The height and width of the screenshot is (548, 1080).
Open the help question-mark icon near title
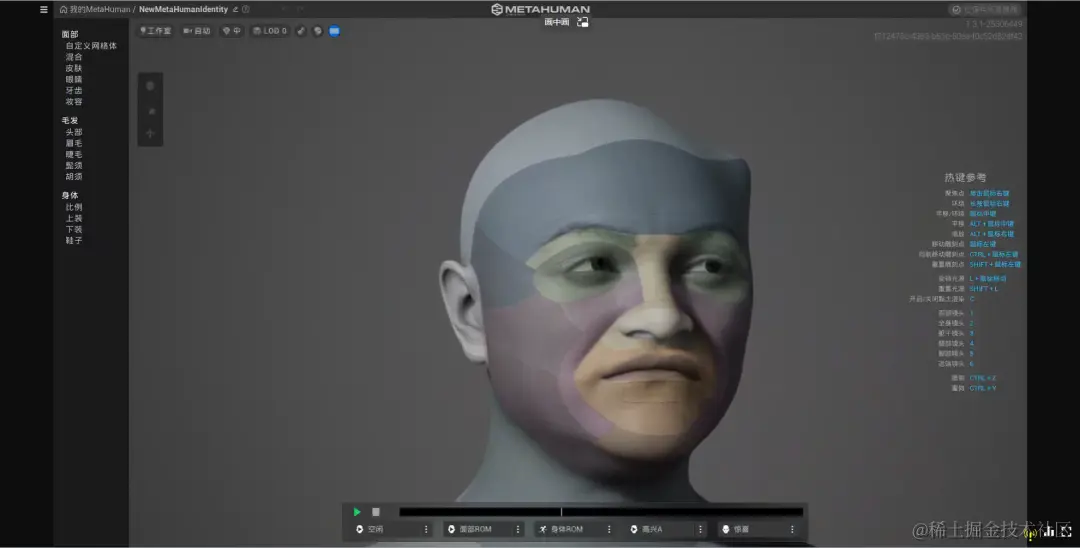[x=246, y=10]
